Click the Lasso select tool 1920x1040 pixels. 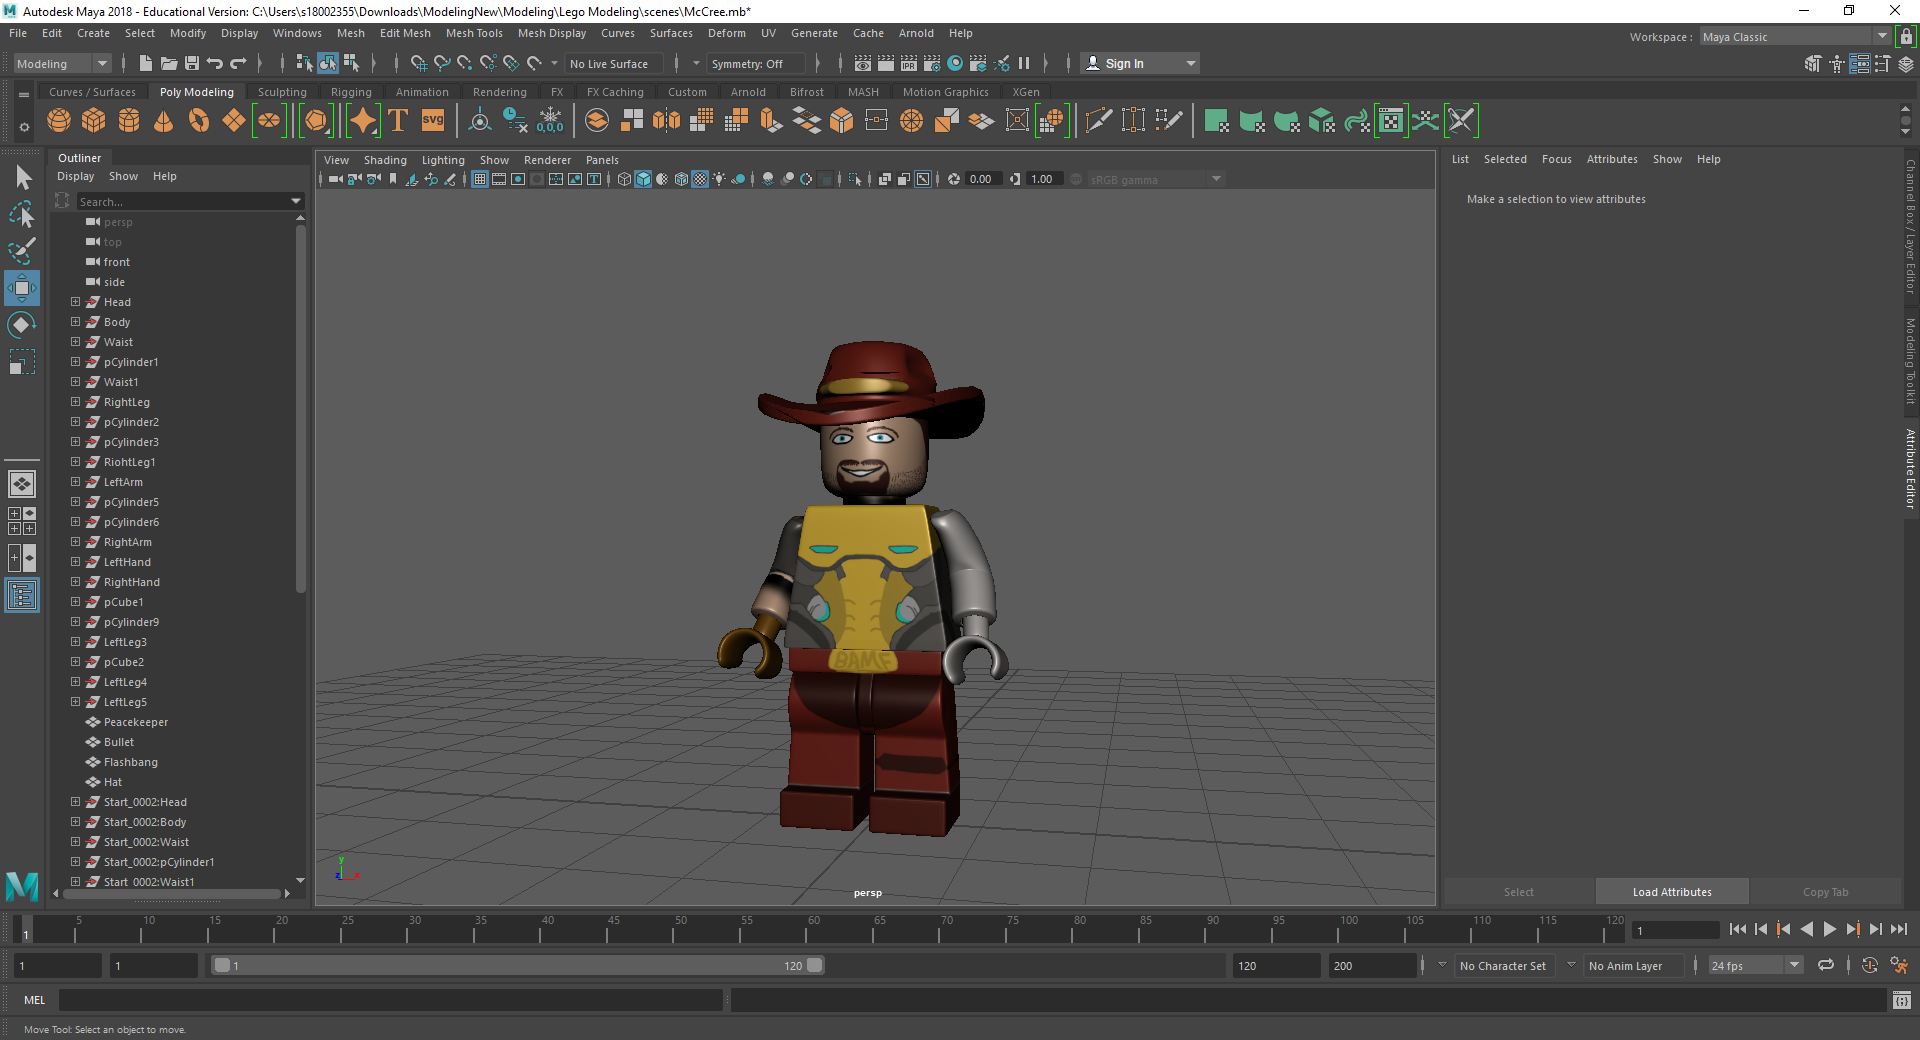[x=22, y=214]
